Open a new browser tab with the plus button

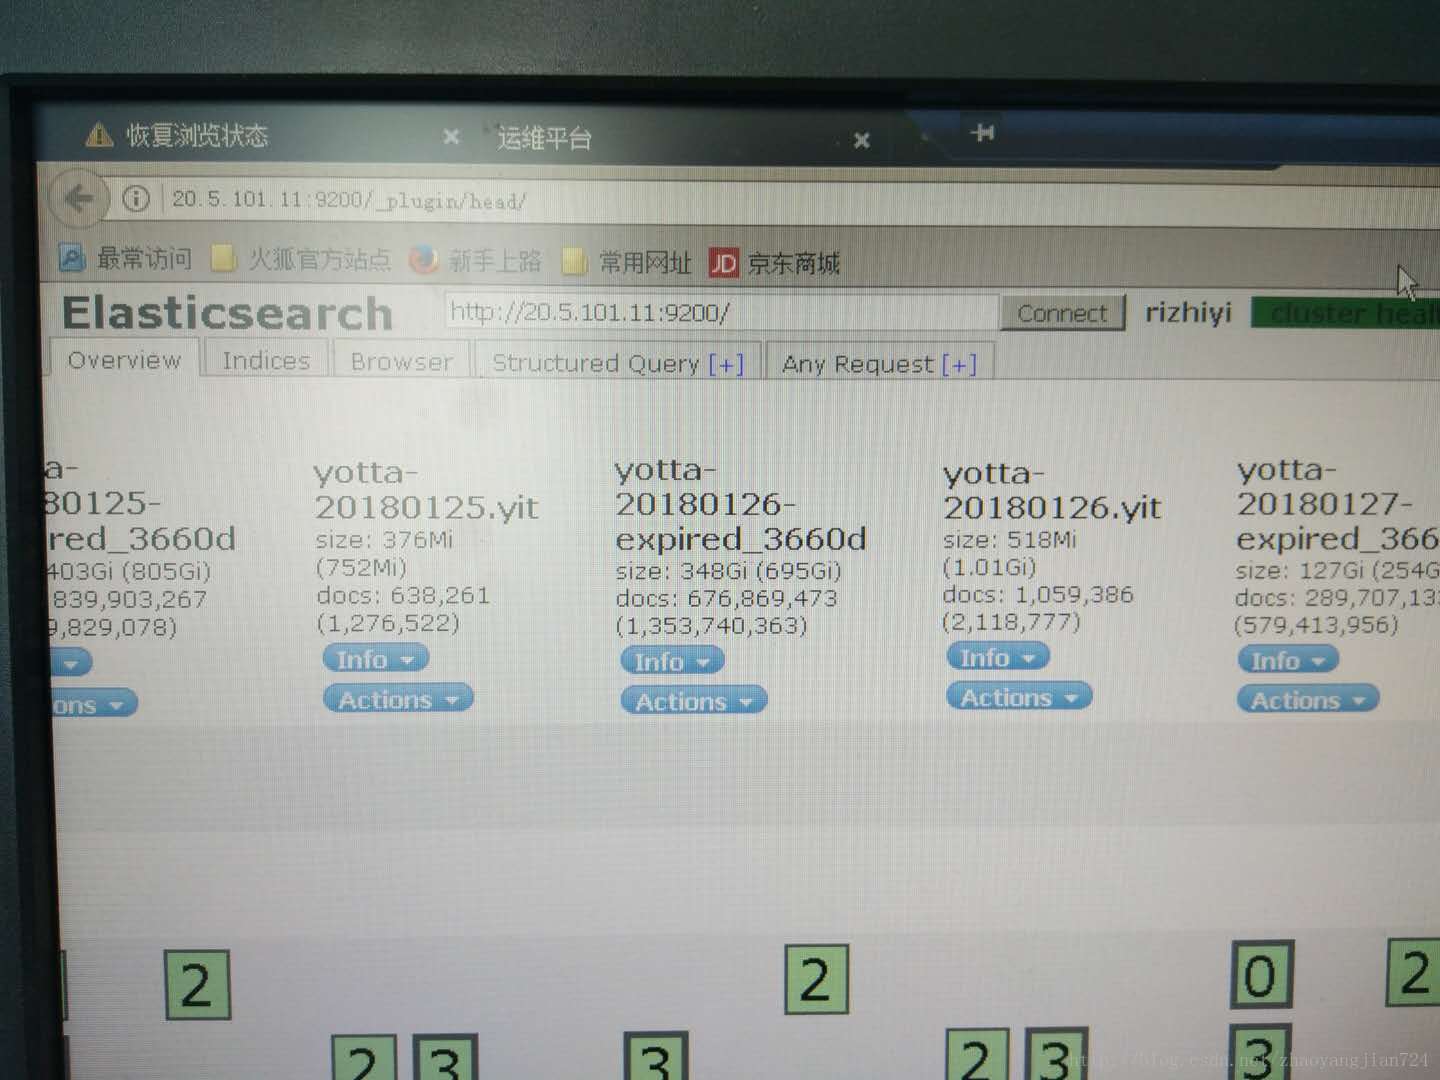[982, 132]
